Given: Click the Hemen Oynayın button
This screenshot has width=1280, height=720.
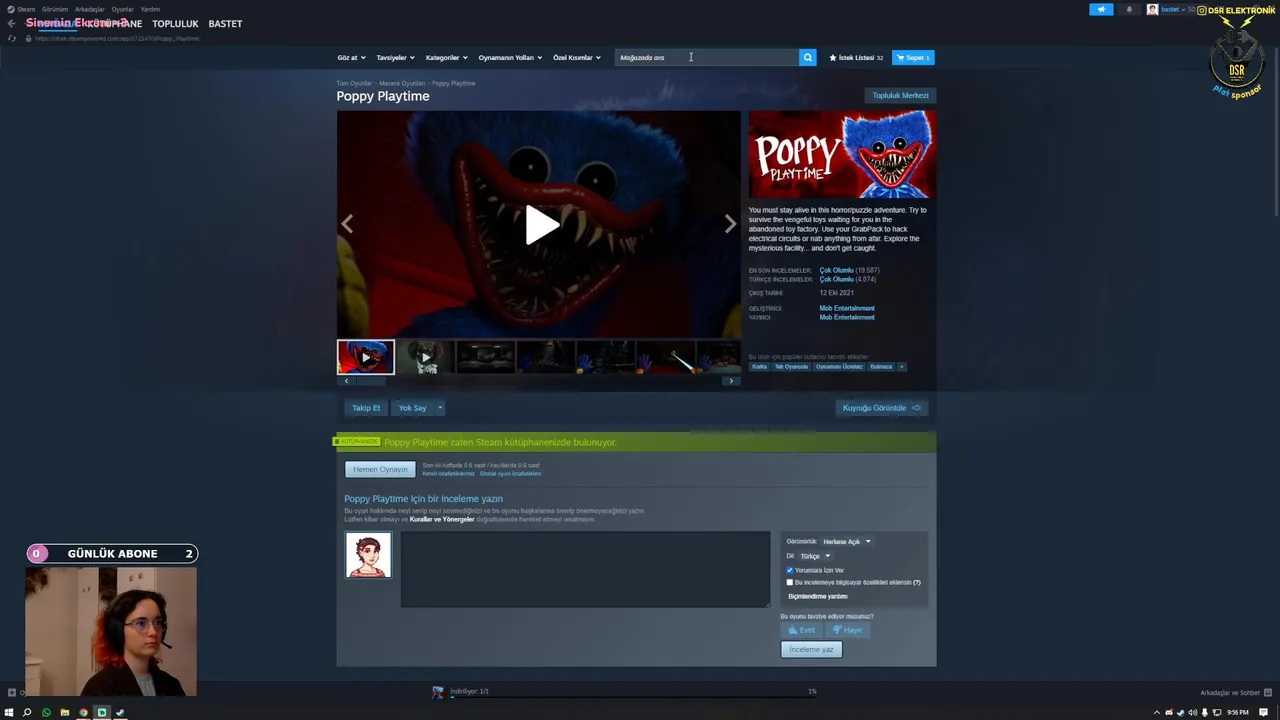Looking at the screenshot, I should 380,469.
